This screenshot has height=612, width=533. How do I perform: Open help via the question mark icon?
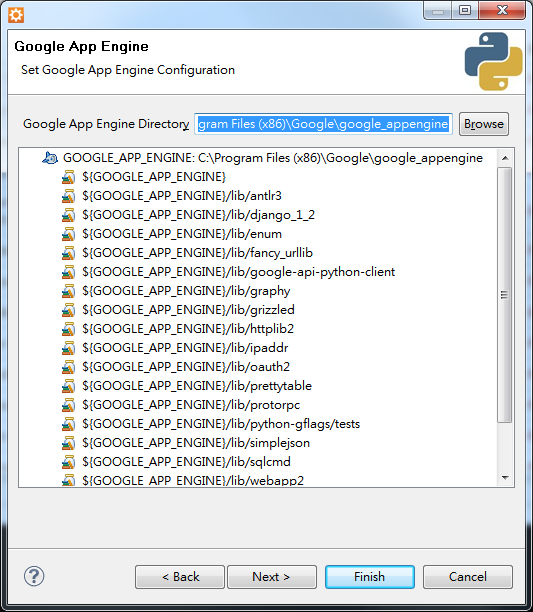point(34,576)
